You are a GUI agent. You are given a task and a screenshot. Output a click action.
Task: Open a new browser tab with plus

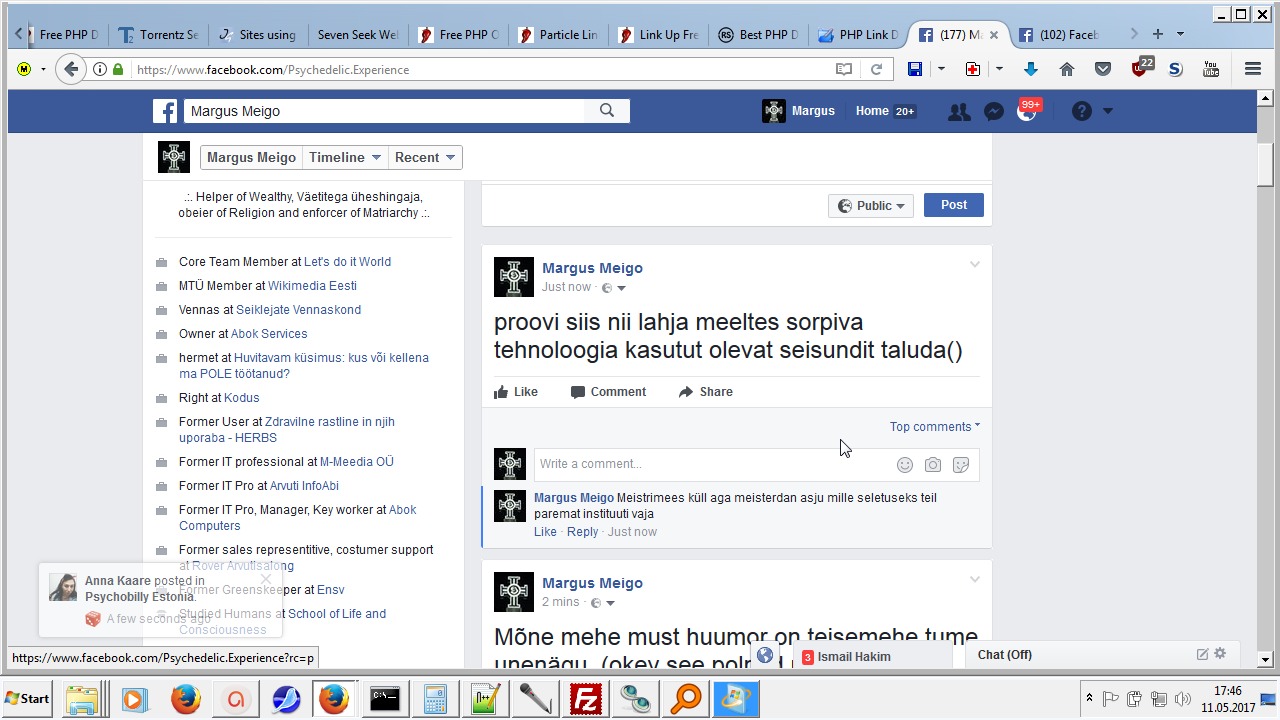point(1158,34)
